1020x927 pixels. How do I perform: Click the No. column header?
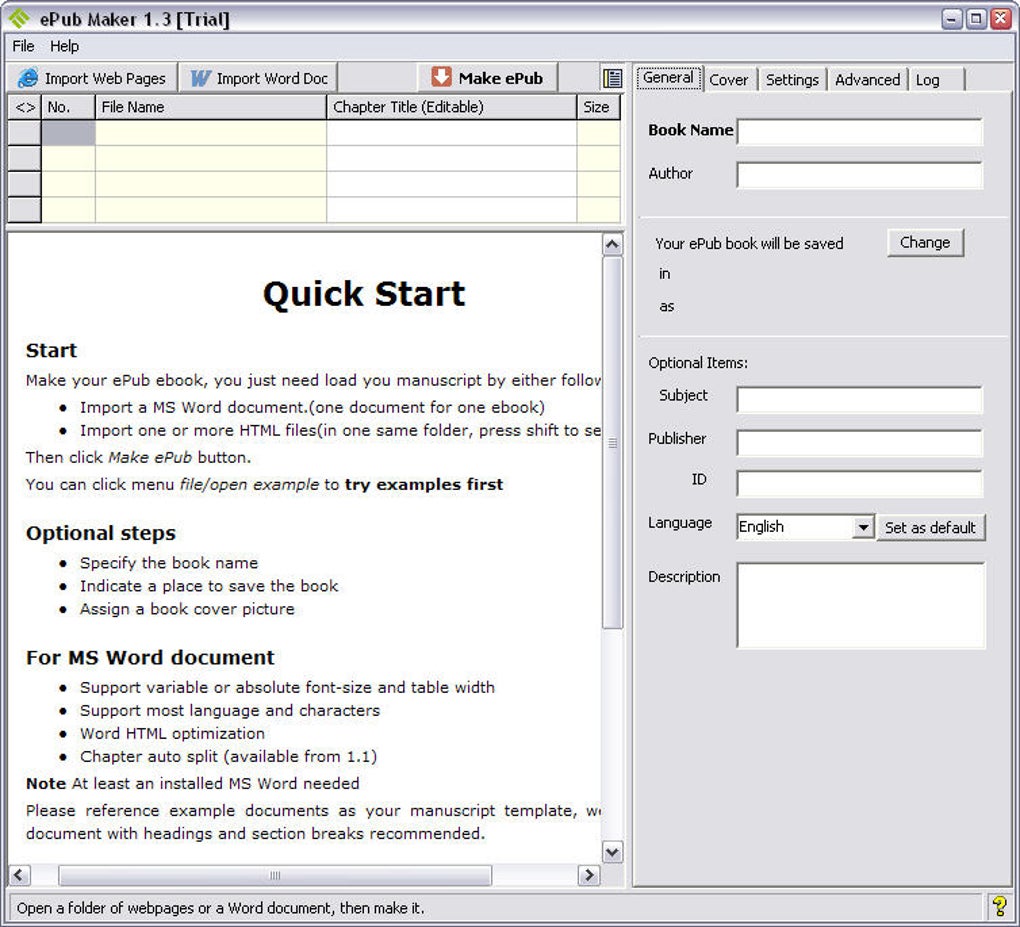[68, 107]
